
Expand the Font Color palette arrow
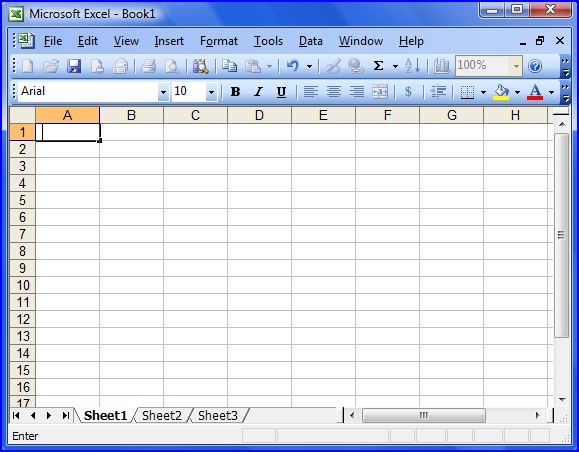pyautogui.click(x=551, y=92)
